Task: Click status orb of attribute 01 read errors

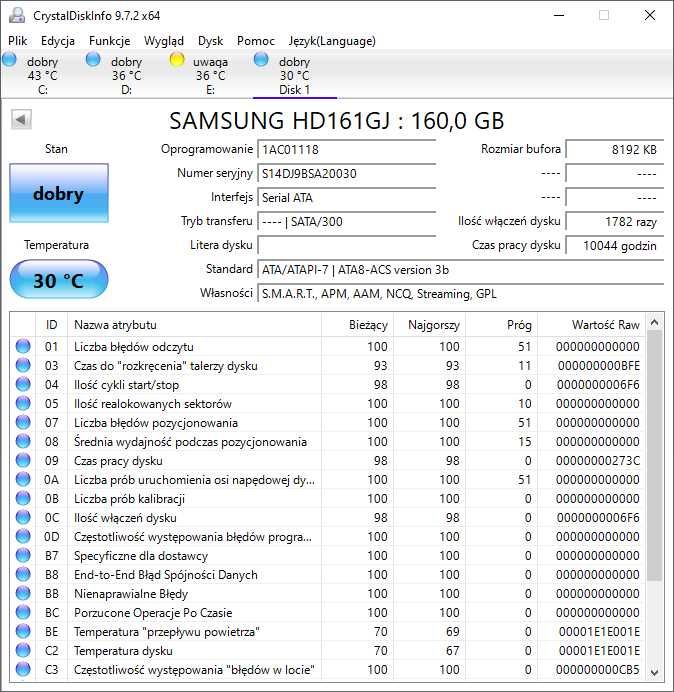Action: click(x=23, y=346)
